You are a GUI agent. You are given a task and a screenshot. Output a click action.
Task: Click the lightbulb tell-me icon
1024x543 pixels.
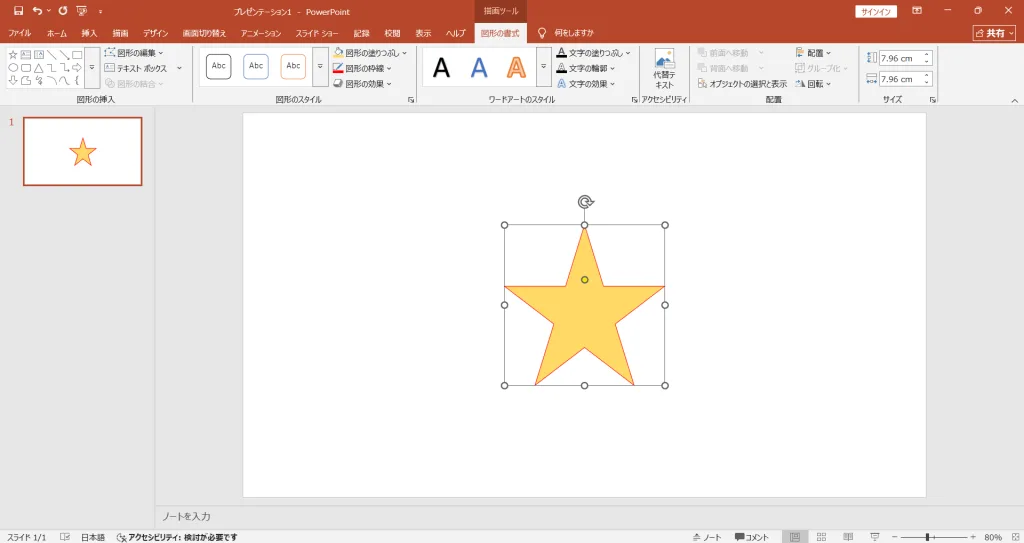click(541, 33)
